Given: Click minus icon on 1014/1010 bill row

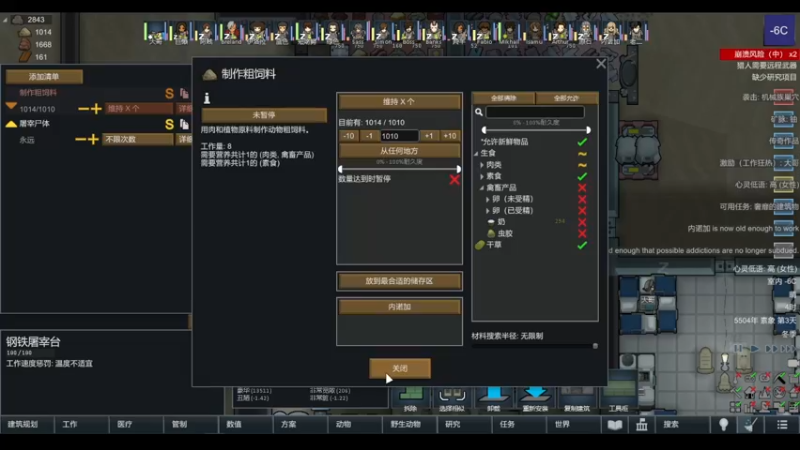Looking at the screenshot, I should pyautogui.click(x=83, y=109).
